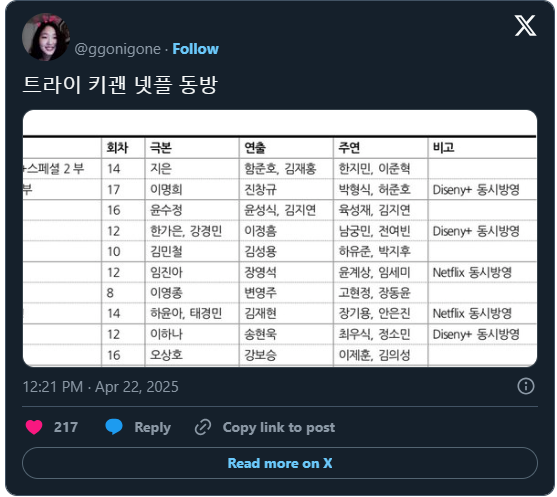Image resolution: width=557 pixels, height=497 pixels.
Task: Open Read more on X
Action: (x=280, y=463)
